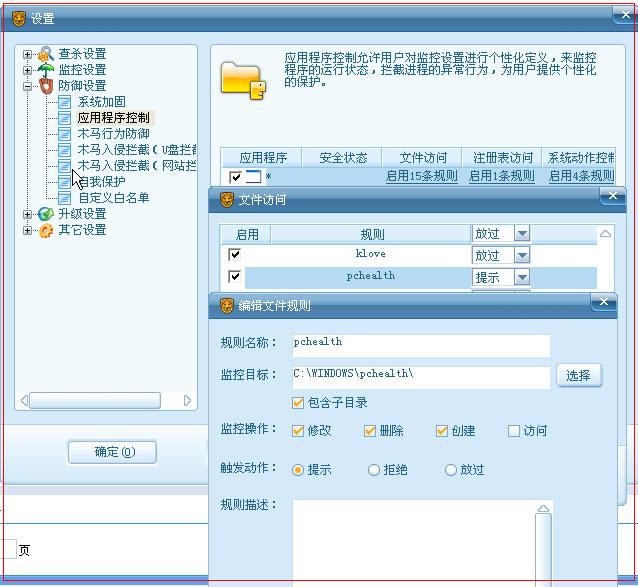Click the tree panel scroll-right arrow
Screen dimensions: 638x587
pos(187,401)
